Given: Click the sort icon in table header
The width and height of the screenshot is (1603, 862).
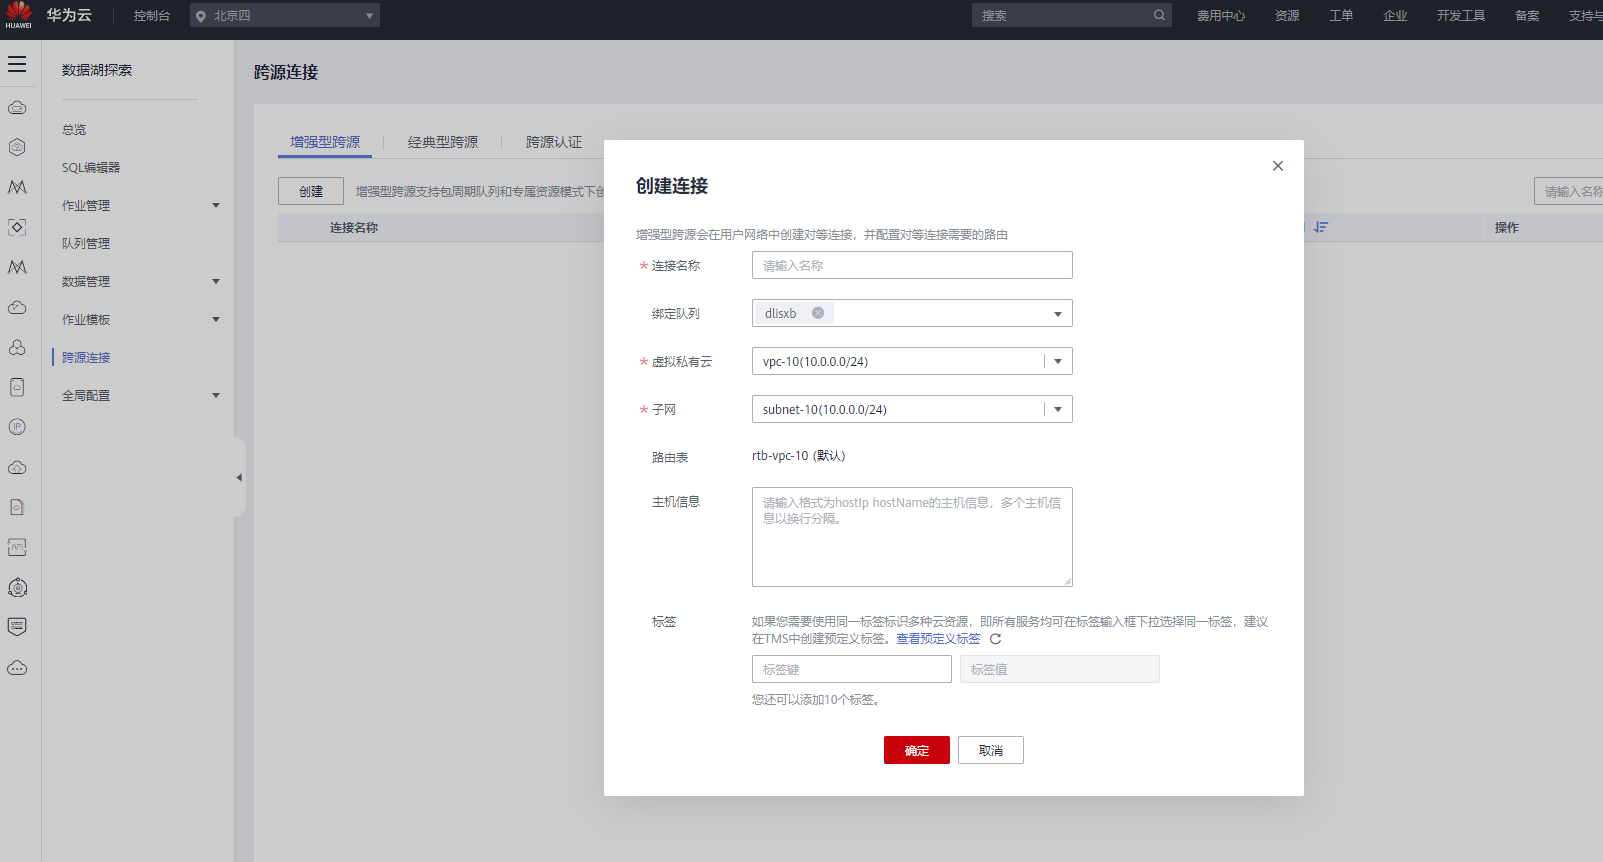Looking at the screenshot, I should [1321, 227].
